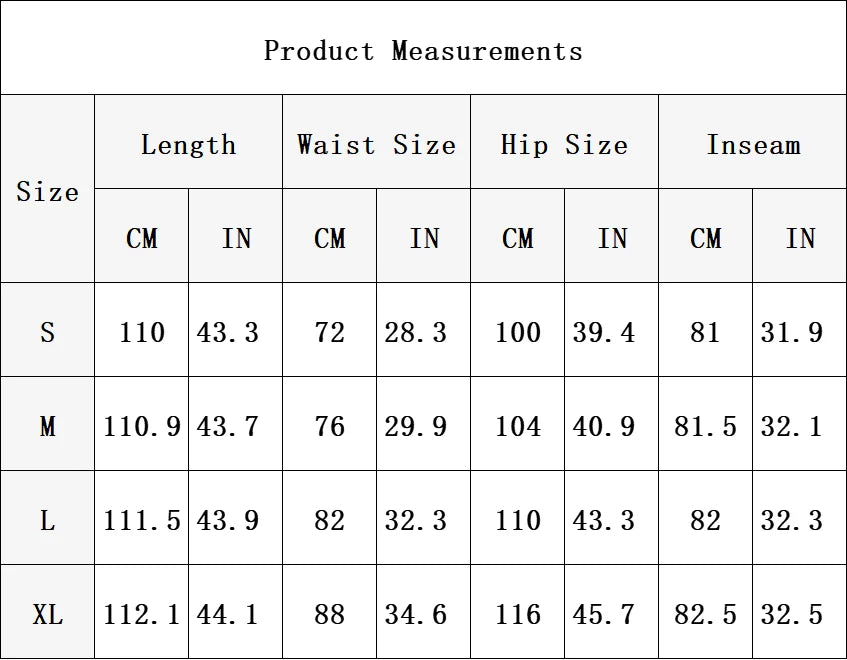Click the Inseam column header
The image size is (847, 660).
point(752,142)
